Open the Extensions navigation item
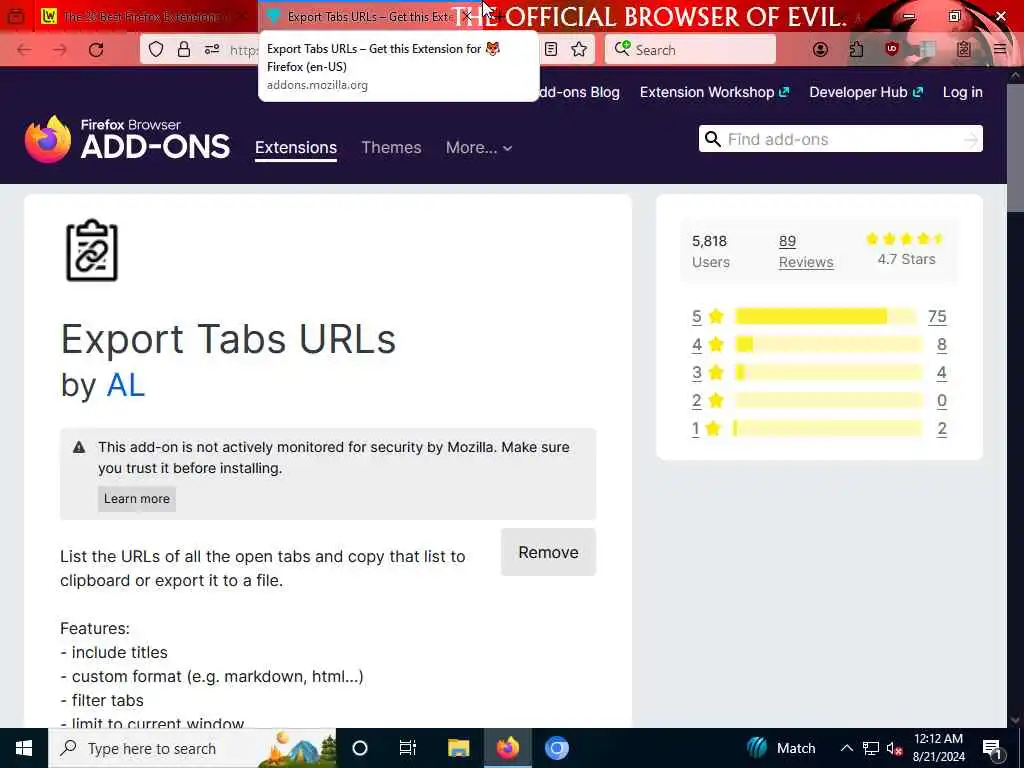1024x768 pixels. pyautogui.click(x=296, y=148)
